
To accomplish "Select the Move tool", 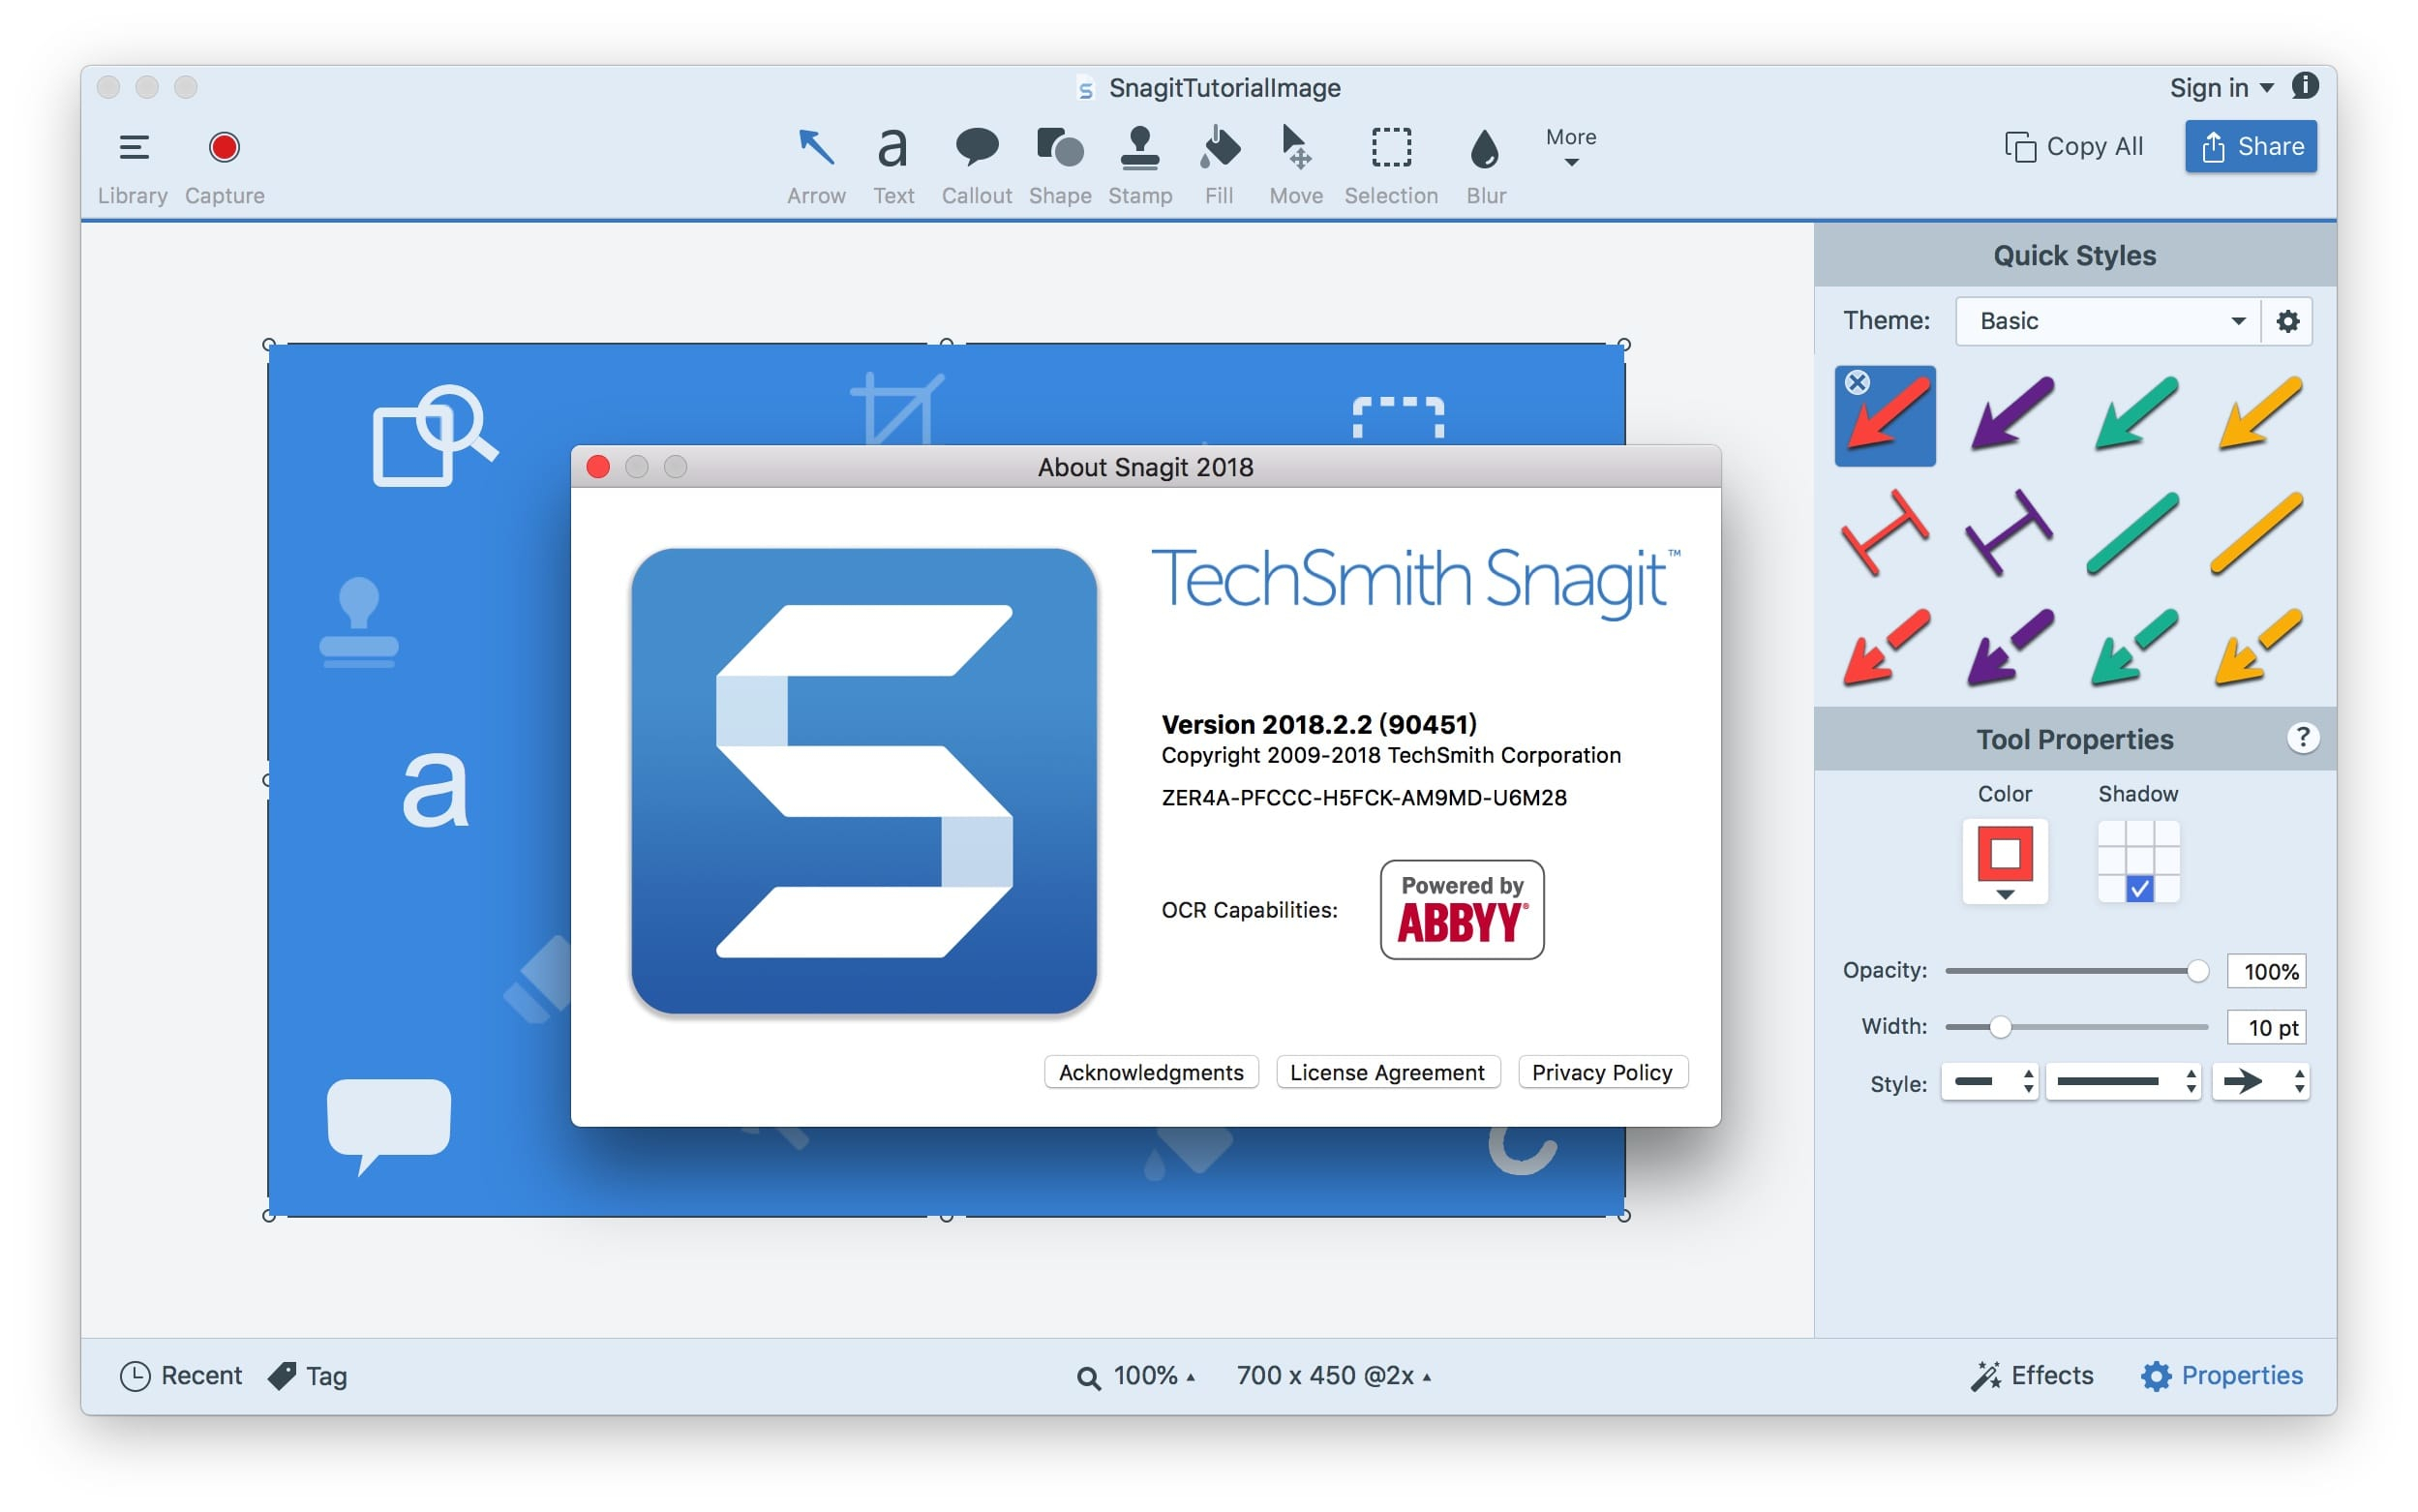I will point(1296,164).
